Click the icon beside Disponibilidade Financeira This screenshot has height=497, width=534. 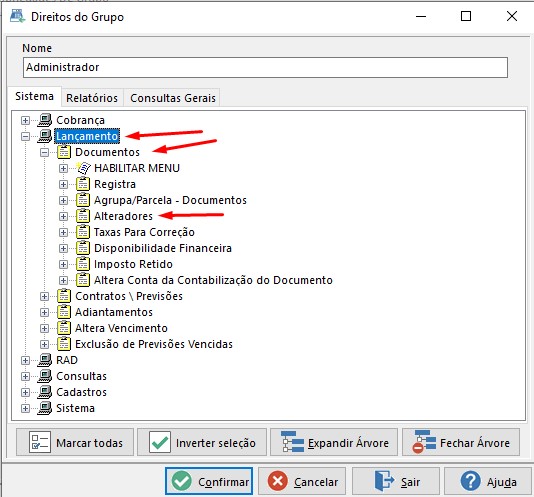pos(83,248)
